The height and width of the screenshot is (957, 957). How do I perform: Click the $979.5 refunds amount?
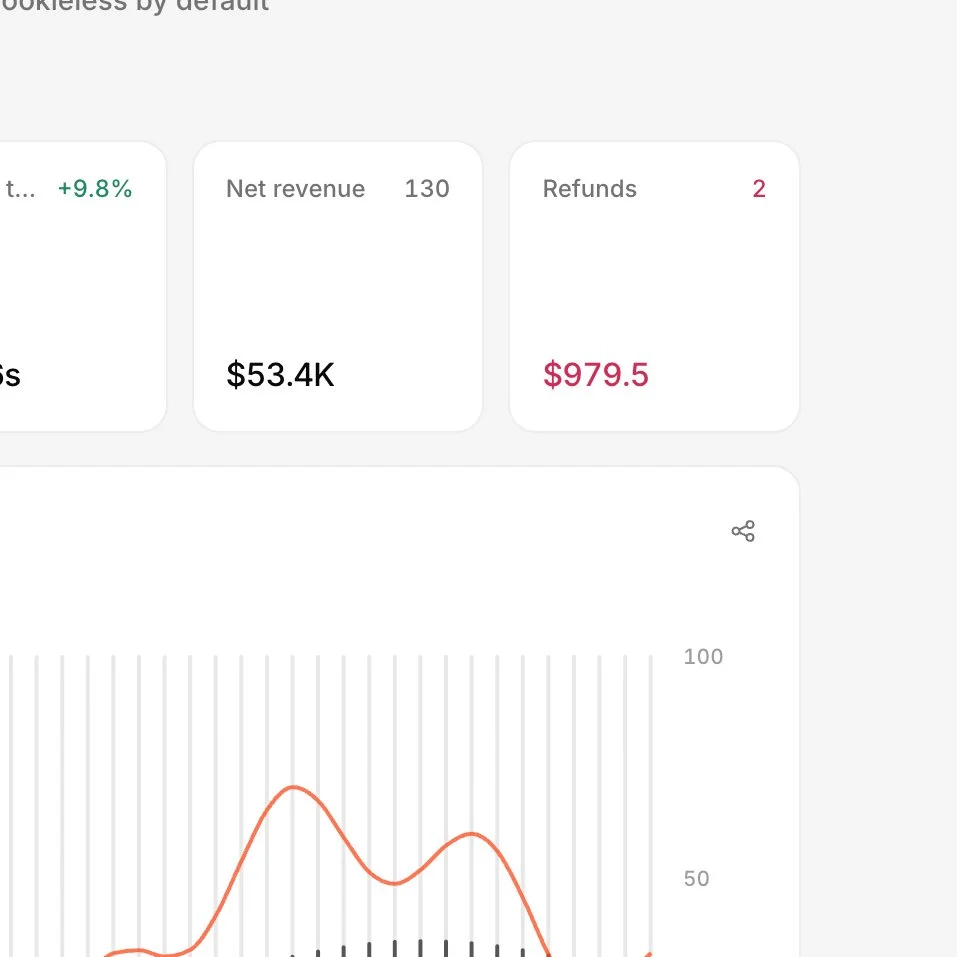(x=596, y=375)
